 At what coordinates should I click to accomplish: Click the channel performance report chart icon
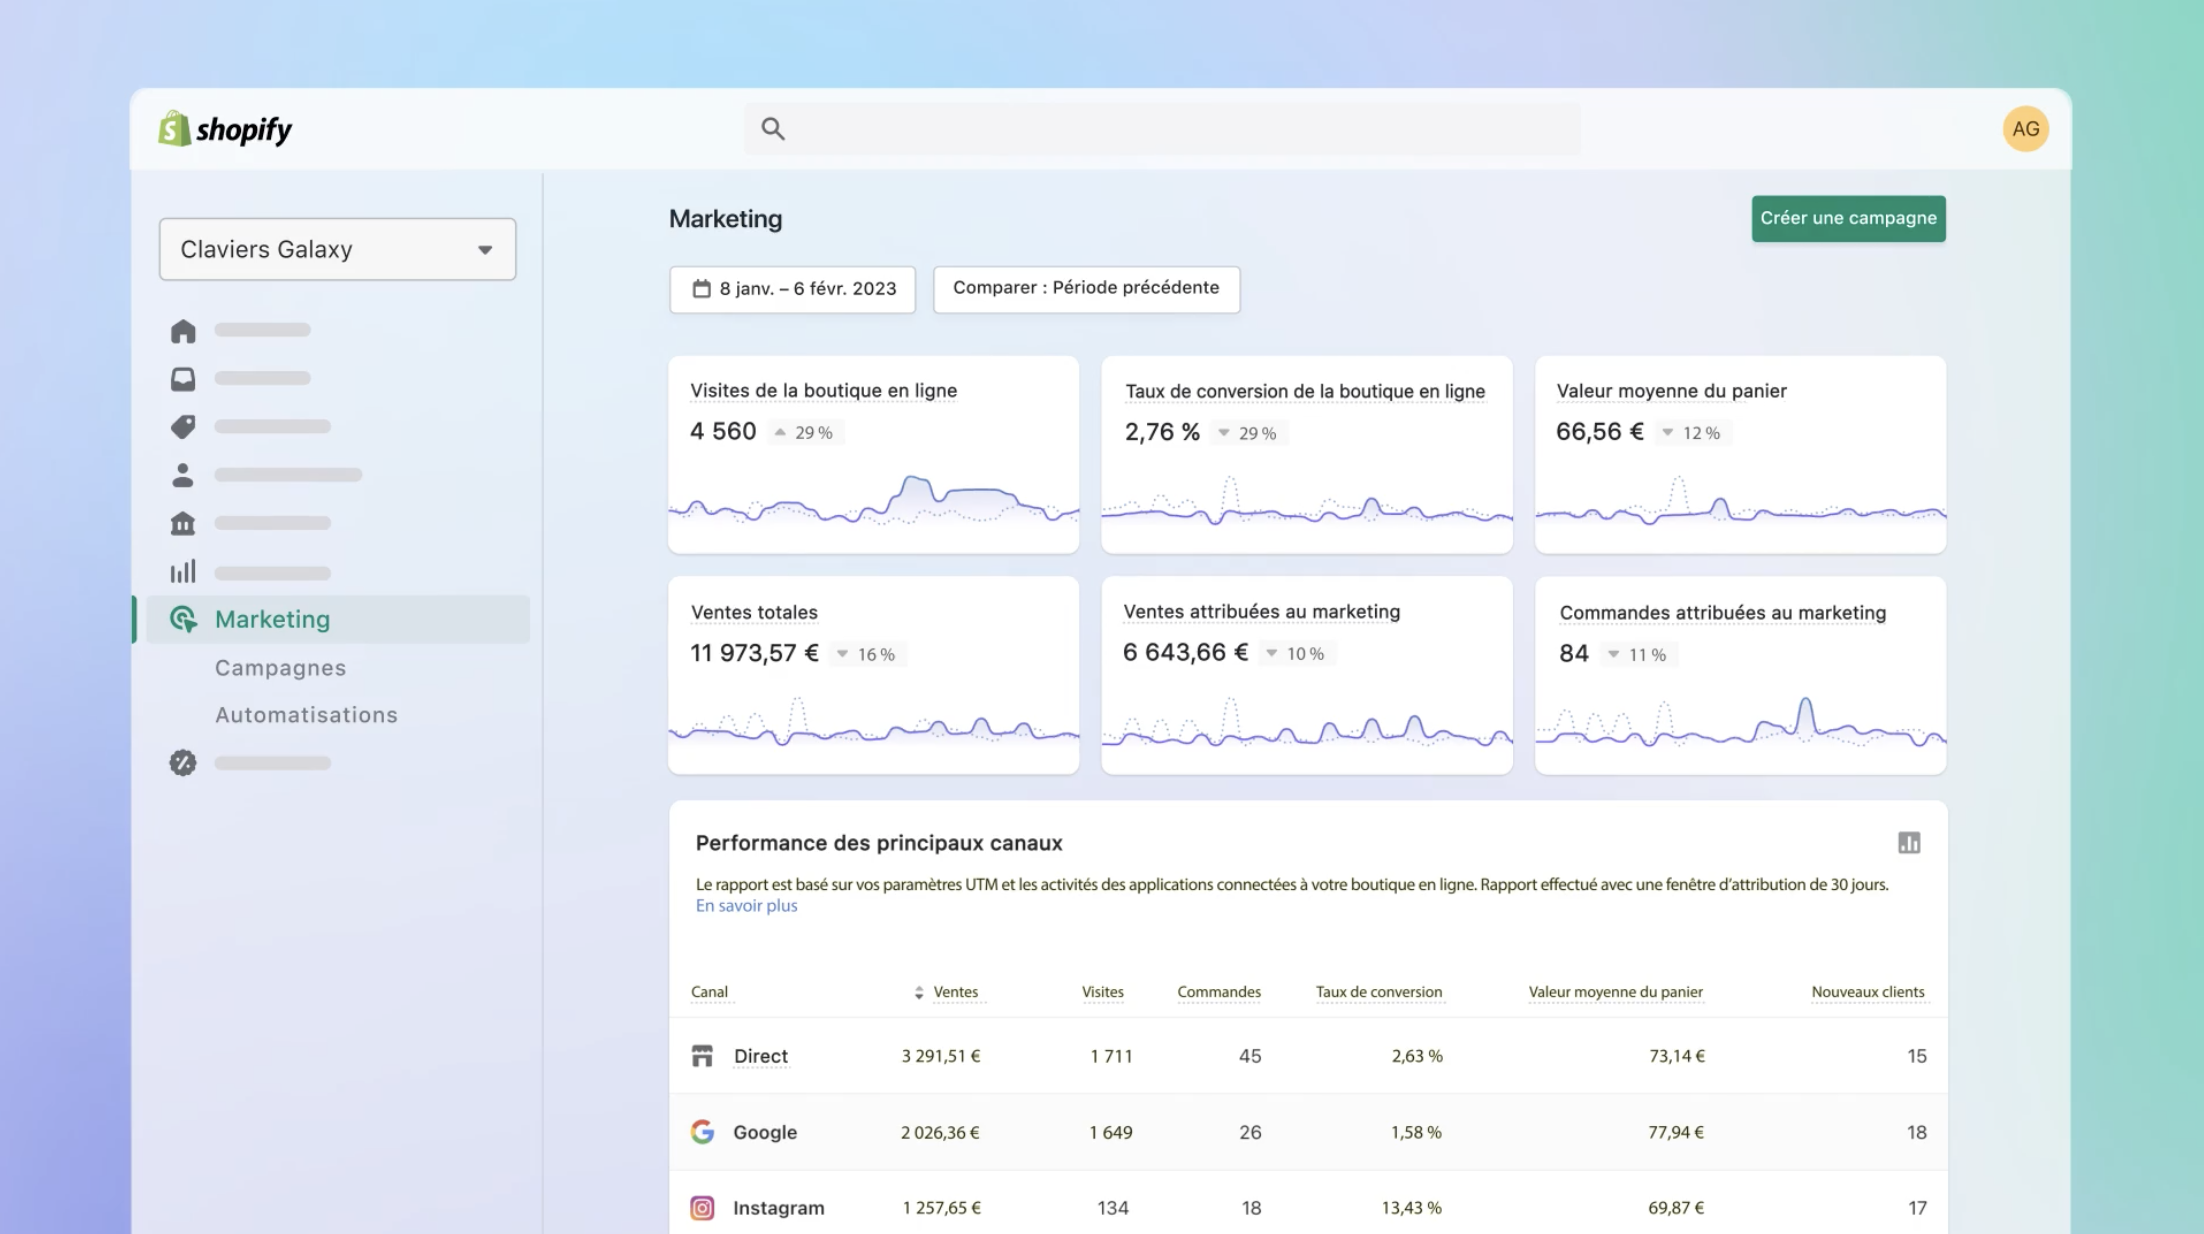1909,843
